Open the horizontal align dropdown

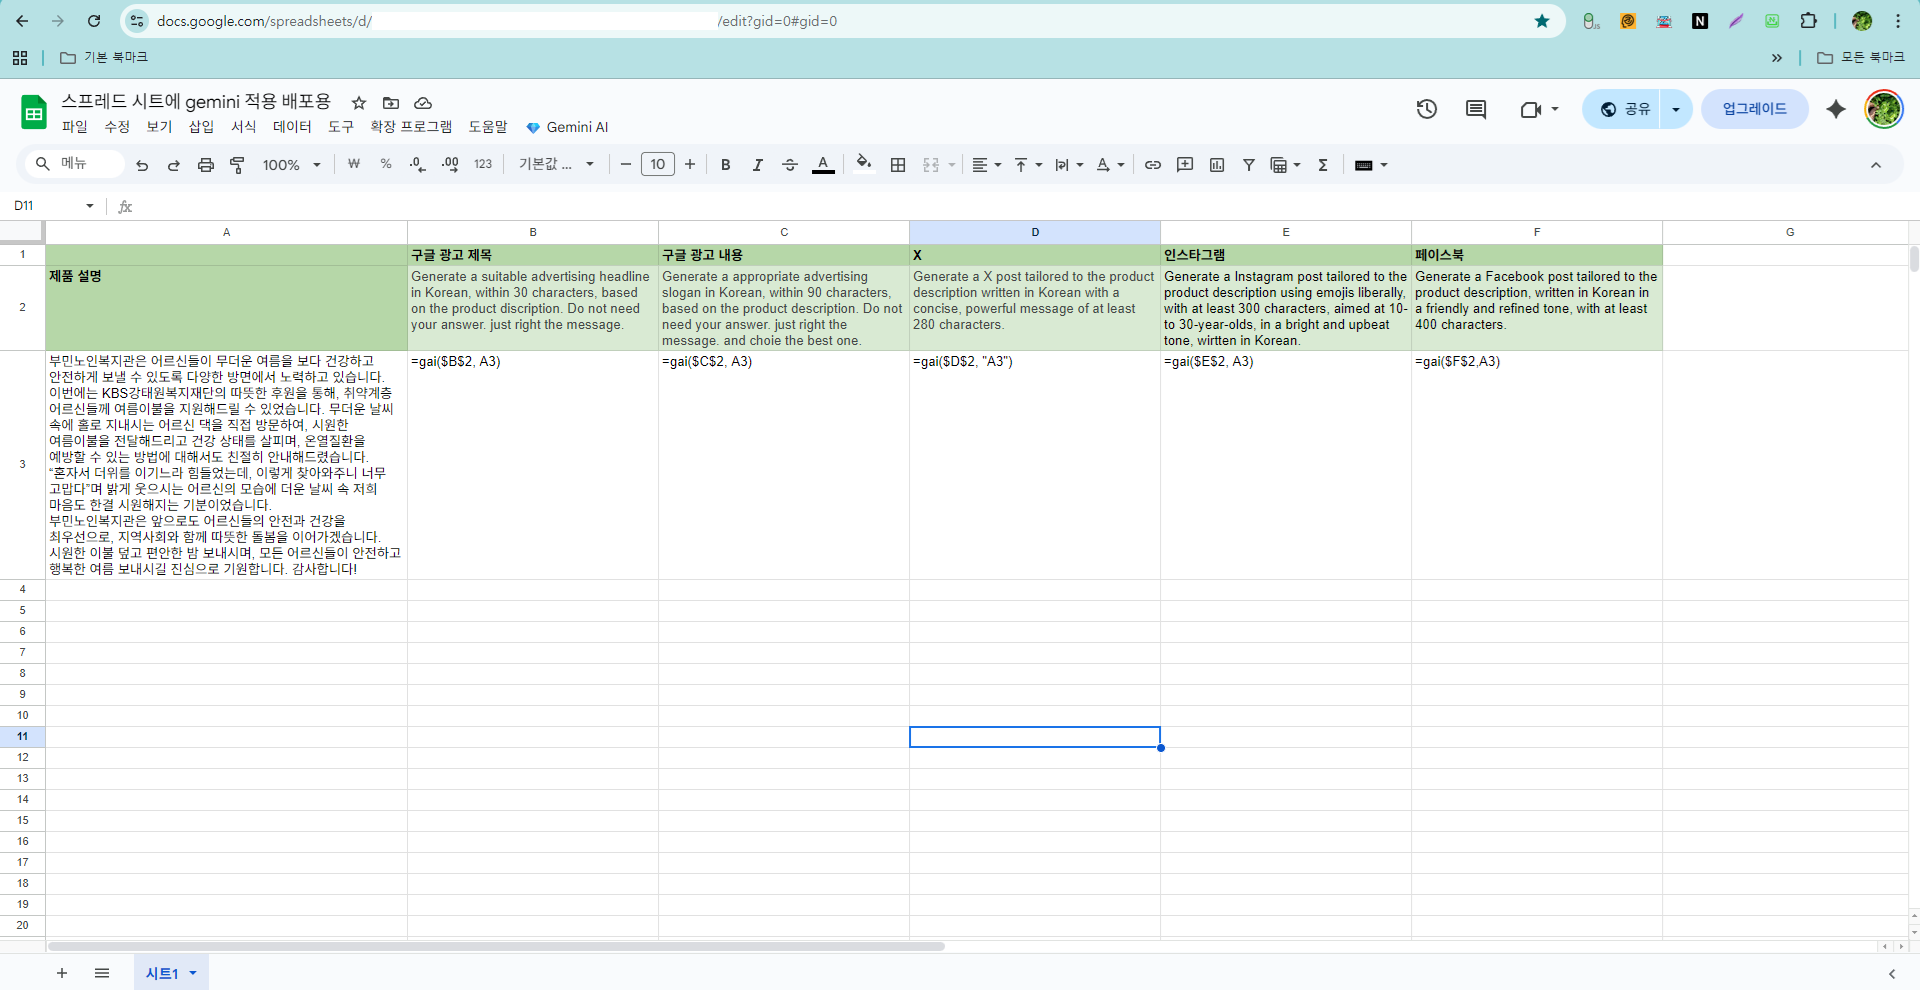click(x=986, y=165)
